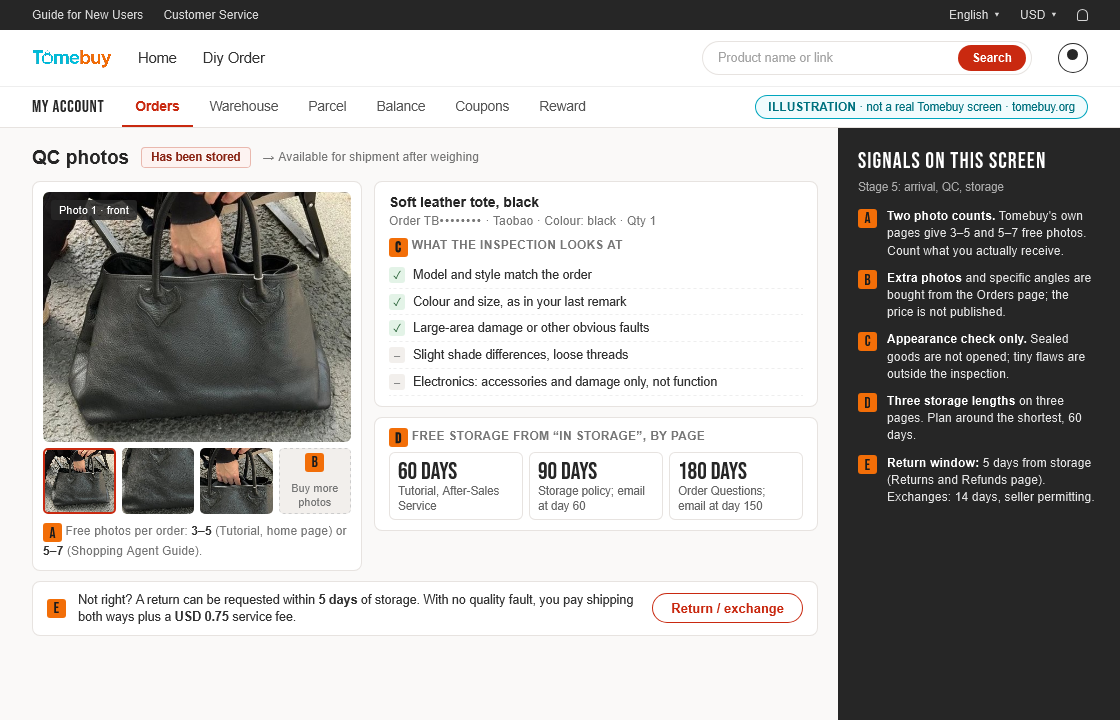This screenshot has width=1120, height=720.
Task: Open the Tomebuy logo home link
Action: click(x=71, y=58)
